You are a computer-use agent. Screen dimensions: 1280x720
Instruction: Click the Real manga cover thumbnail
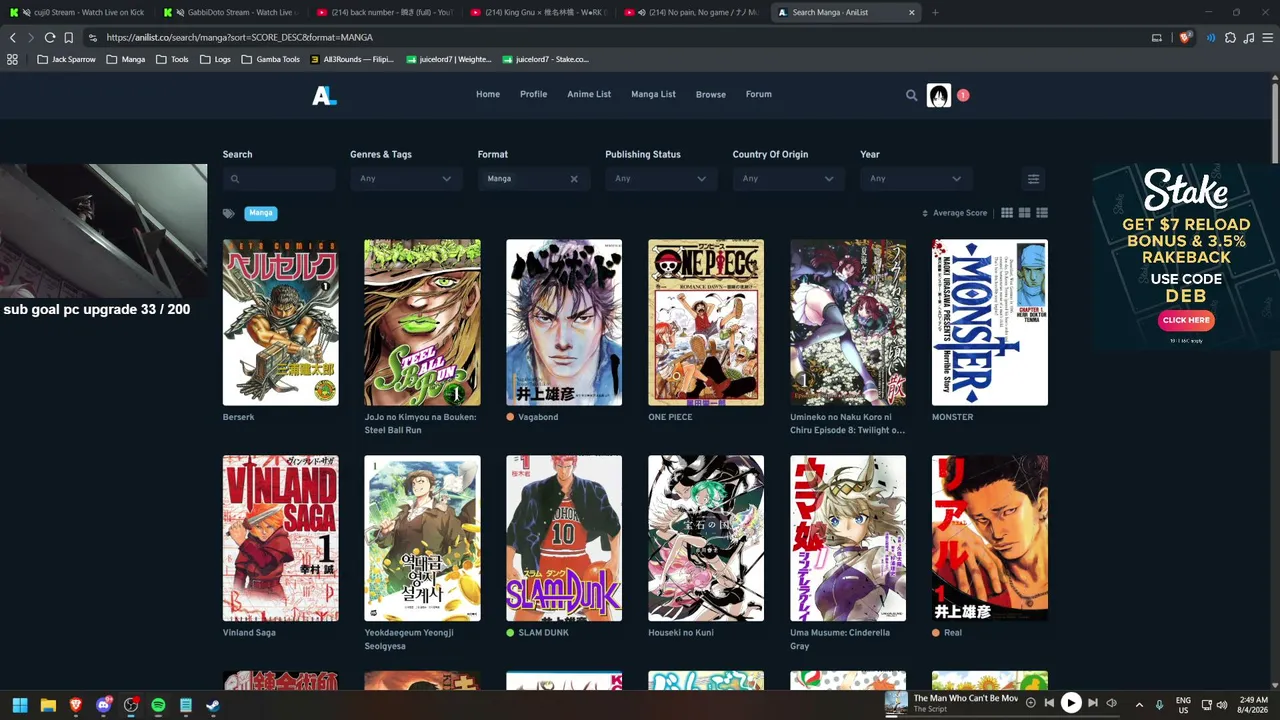click(990, 538)
